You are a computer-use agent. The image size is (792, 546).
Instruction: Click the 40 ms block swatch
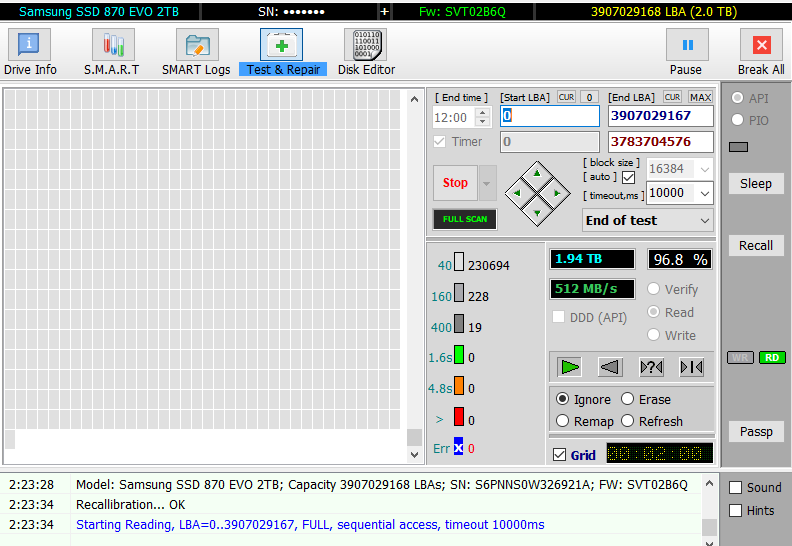pyautogui.click(x=459, y=262)
